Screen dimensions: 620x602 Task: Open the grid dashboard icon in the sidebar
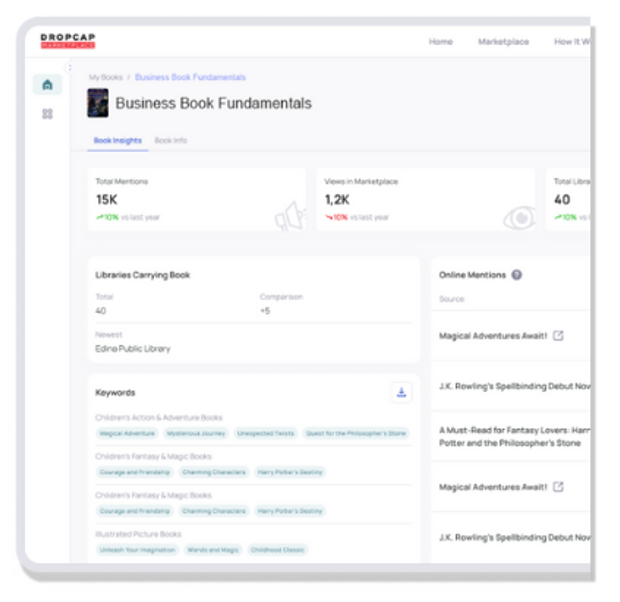pyautogui.click(x=47, y=114)
